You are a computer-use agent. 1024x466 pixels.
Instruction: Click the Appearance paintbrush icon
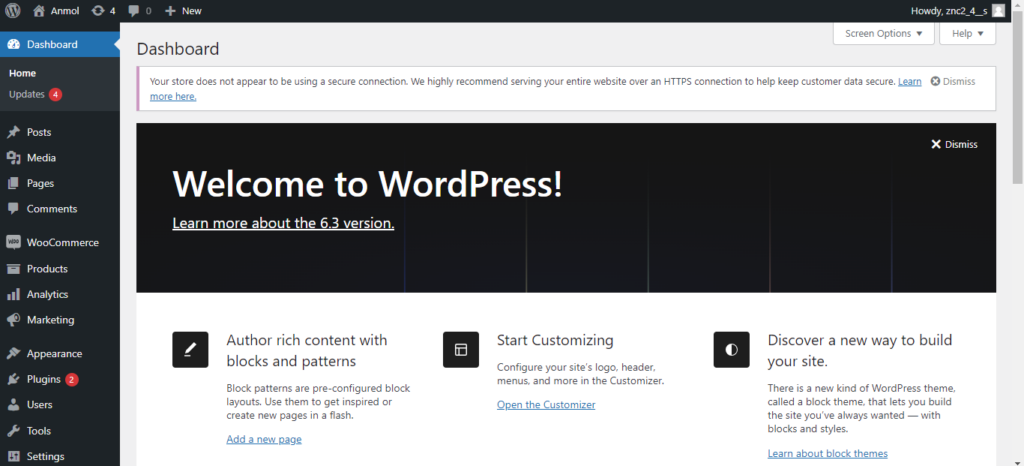13,354
